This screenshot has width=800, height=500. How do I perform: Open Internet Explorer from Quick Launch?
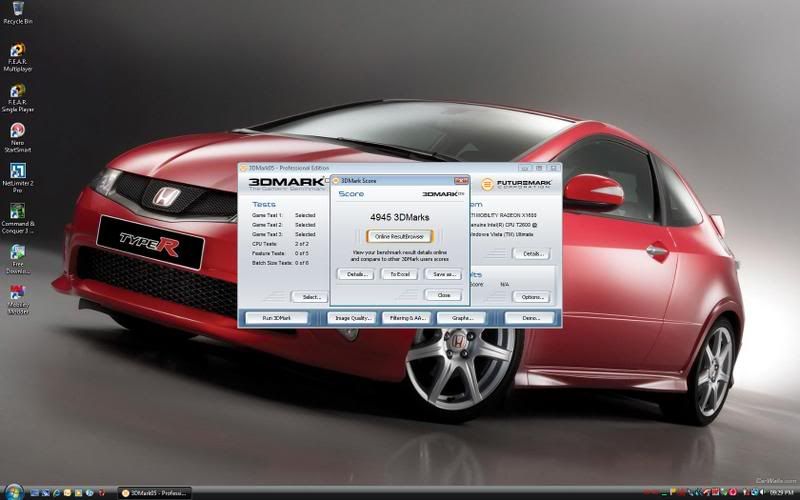point(57,493)
